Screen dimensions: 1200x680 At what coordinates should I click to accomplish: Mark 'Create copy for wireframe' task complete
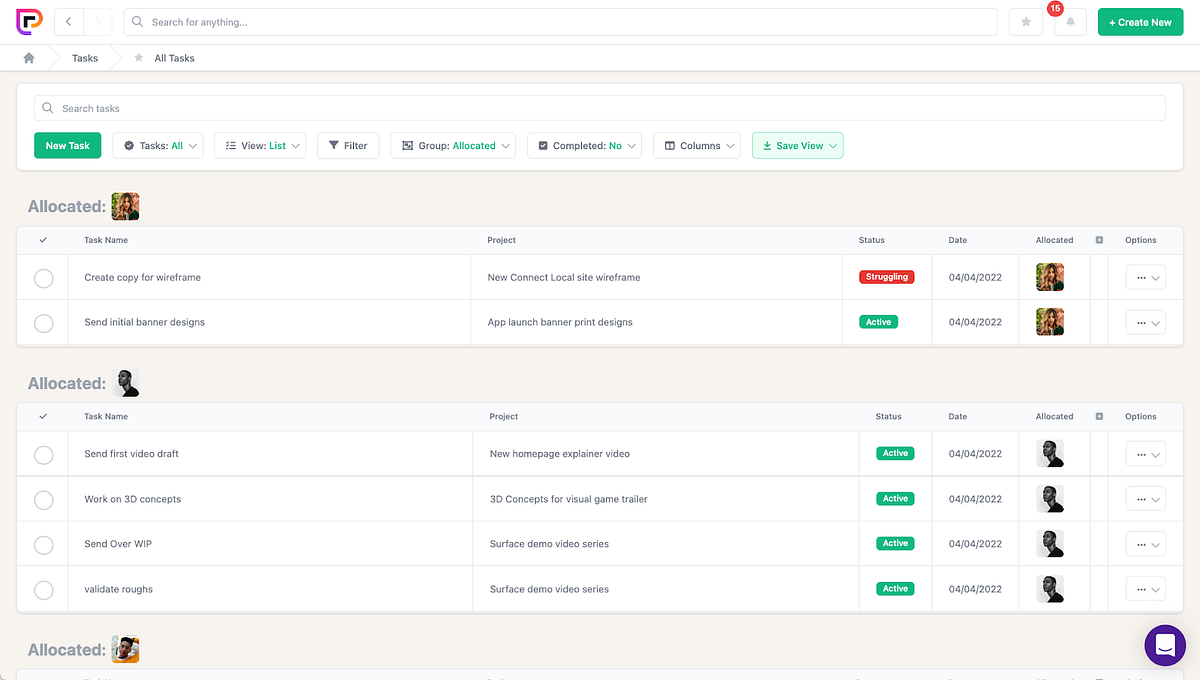(x=44, y=278)
